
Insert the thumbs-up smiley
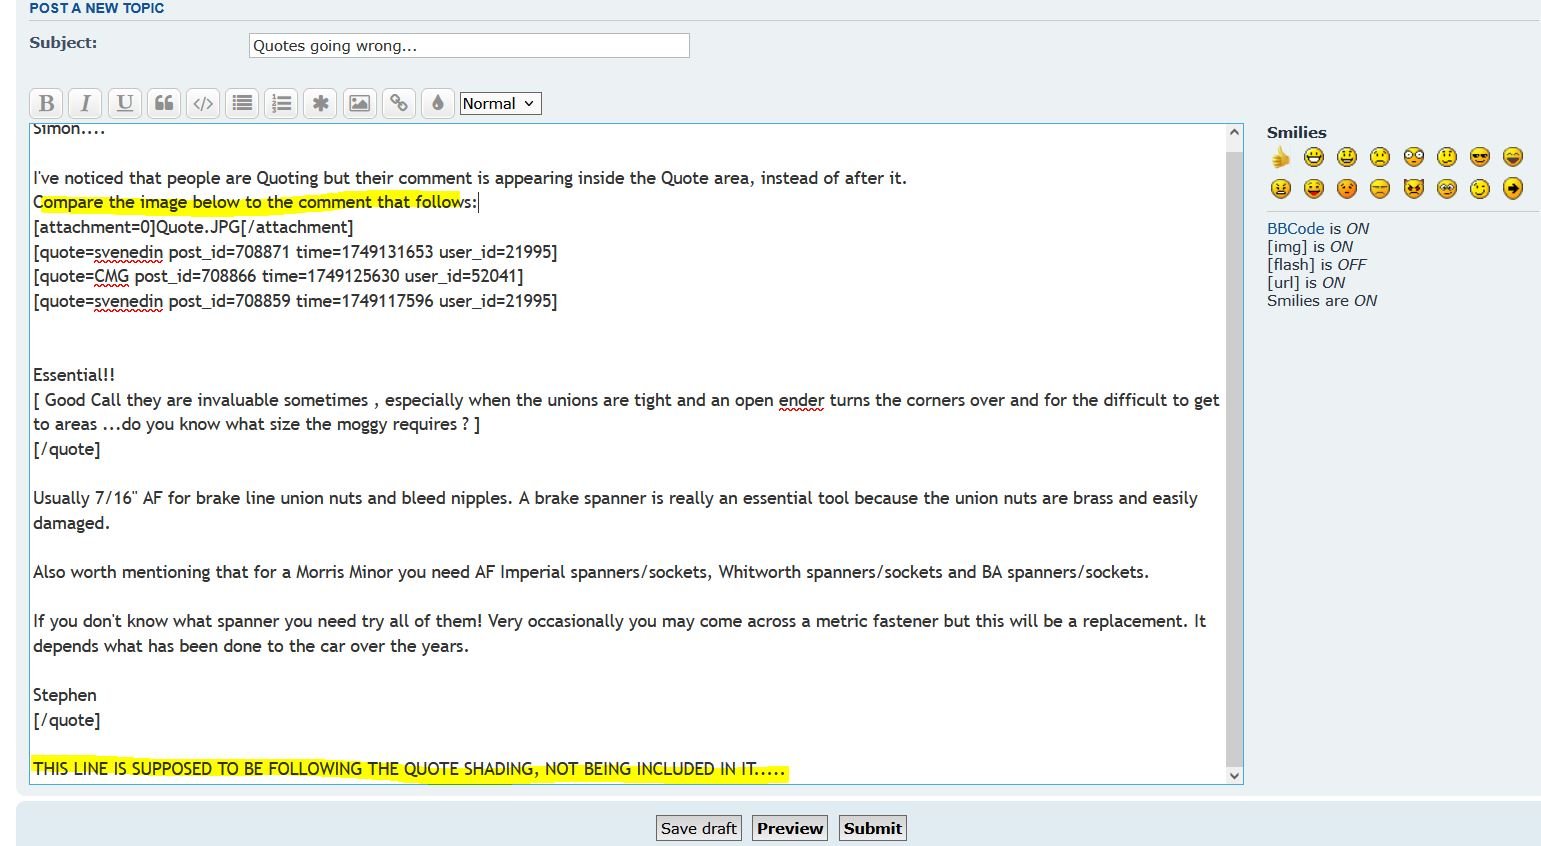pos(1280,157)
